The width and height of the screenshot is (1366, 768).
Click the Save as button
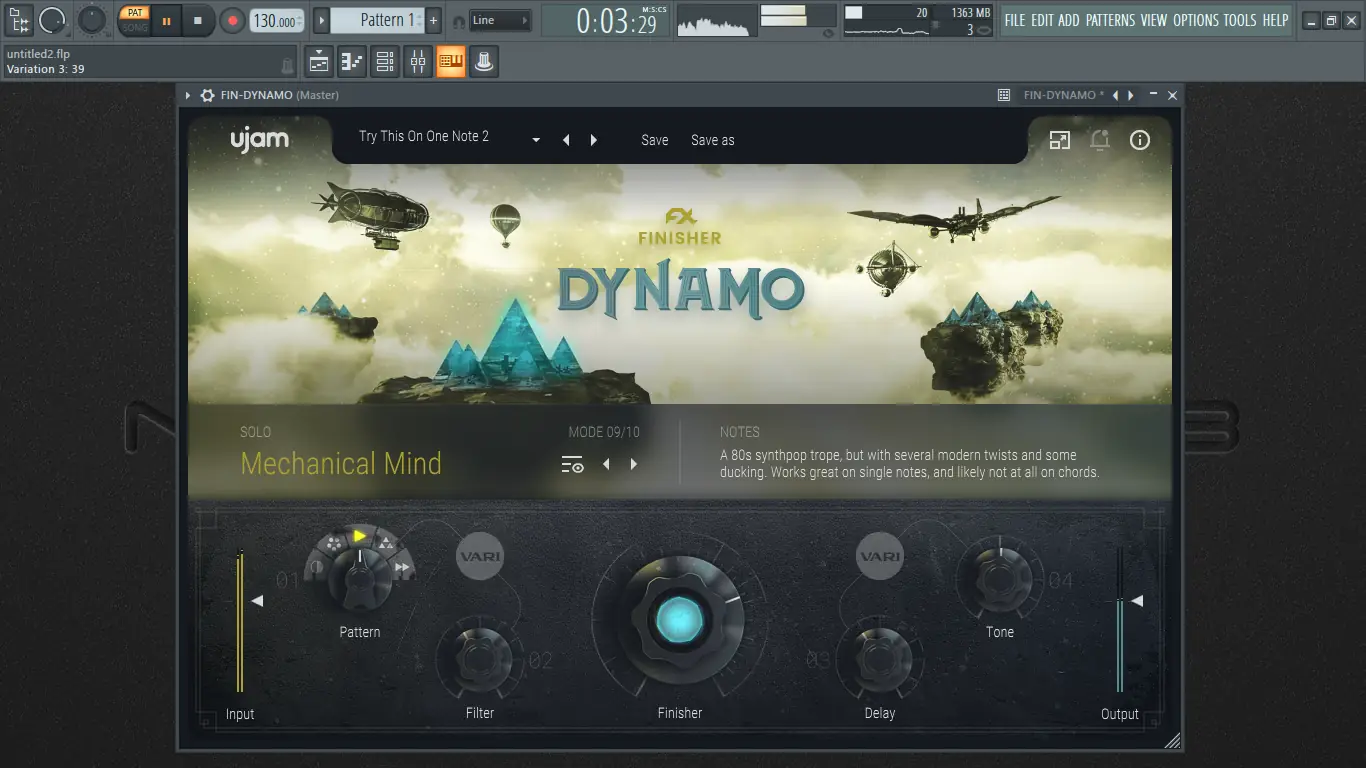(712, 140)
